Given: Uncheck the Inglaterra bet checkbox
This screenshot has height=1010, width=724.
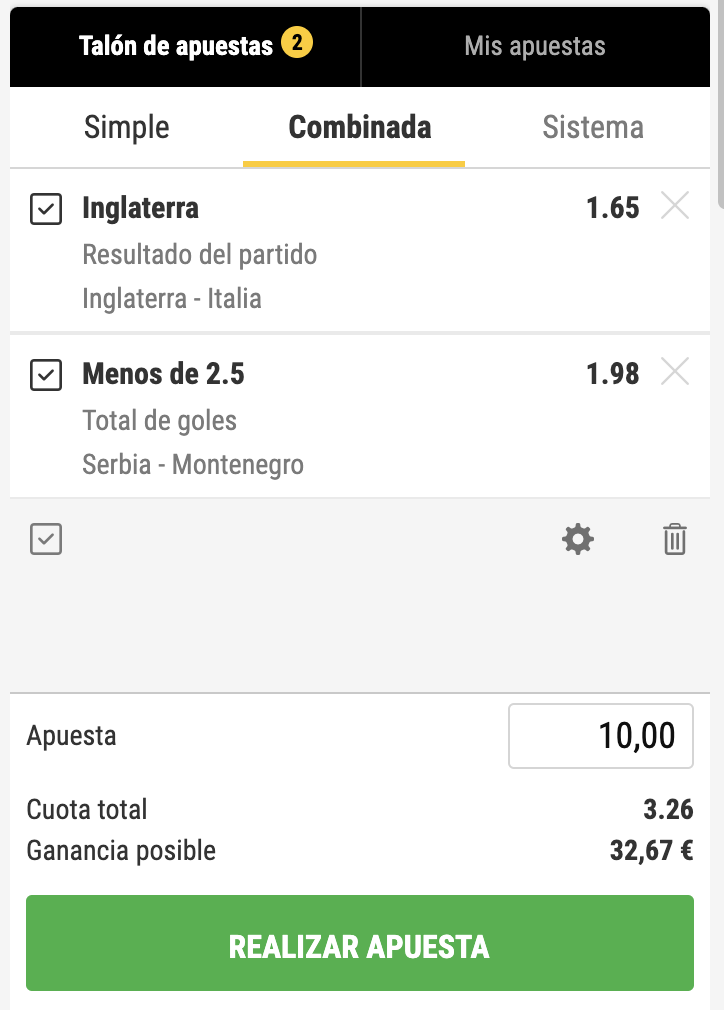Looking at the screenshot, I should tap(46, 209).
